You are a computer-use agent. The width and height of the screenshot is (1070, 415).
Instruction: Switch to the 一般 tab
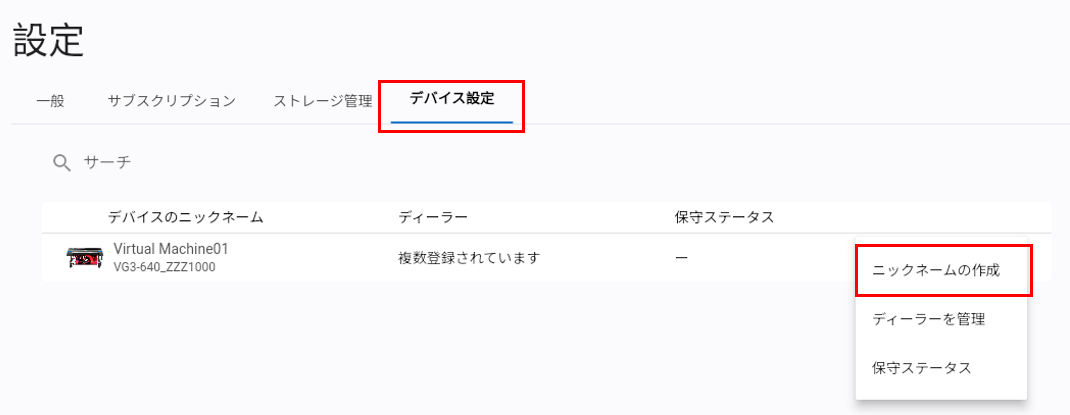coord(50,100)
